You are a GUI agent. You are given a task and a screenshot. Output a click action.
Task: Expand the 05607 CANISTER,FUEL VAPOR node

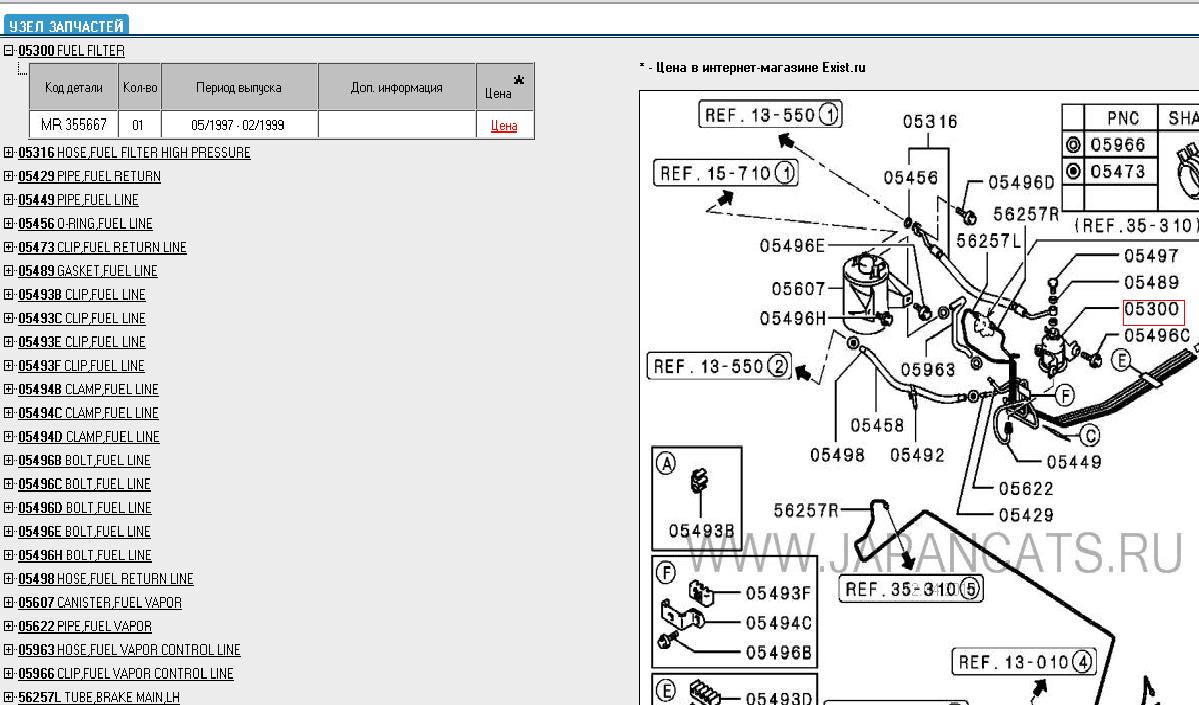pos(9,603)
